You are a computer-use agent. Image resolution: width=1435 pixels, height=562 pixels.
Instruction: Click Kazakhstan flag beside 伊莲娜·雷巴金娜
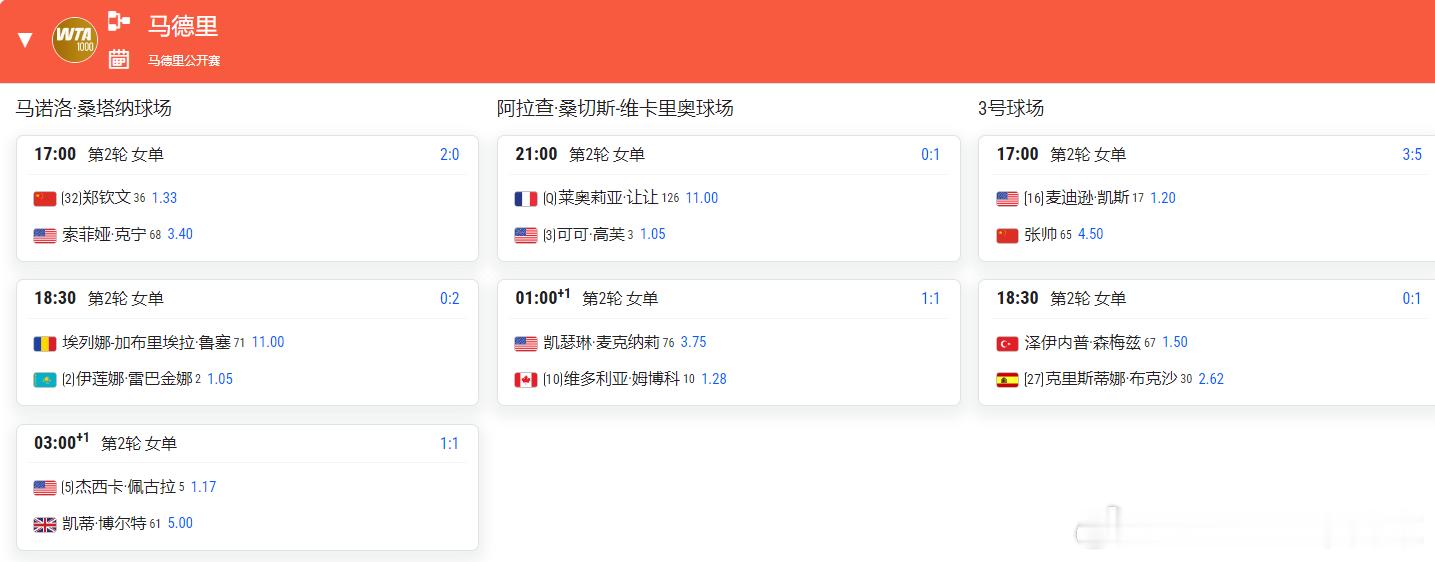pyautogui.click(x=45, y=379)
